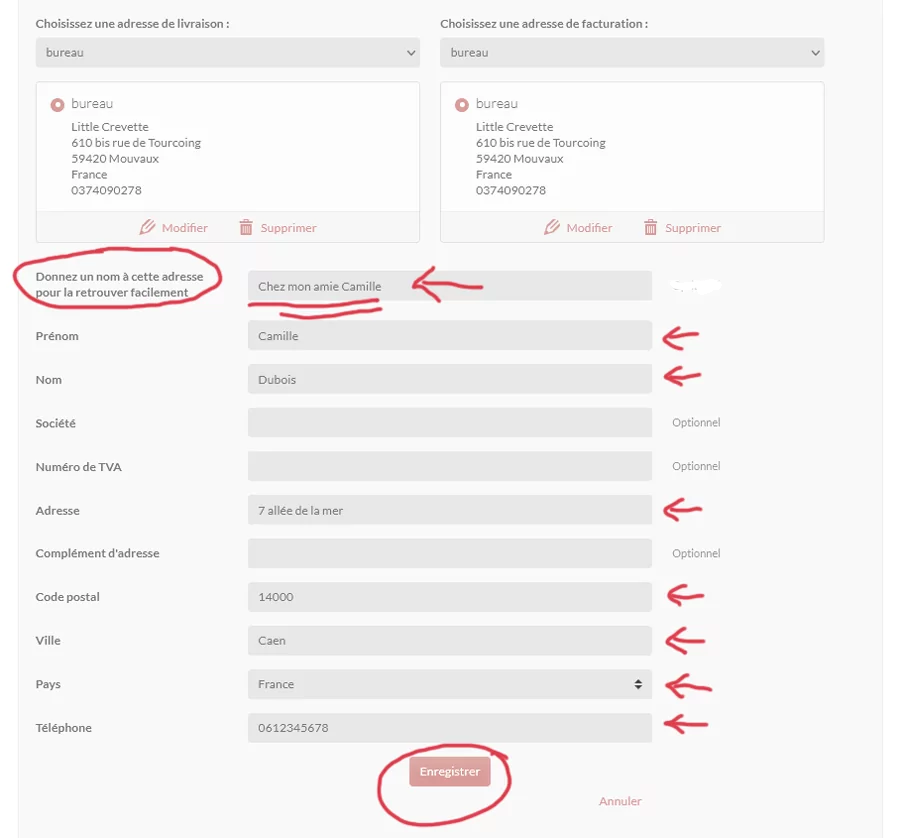Viewport: 900px width, 838px height.
Task: Open the delivery address dropdown
Action: tap(228, 53)
